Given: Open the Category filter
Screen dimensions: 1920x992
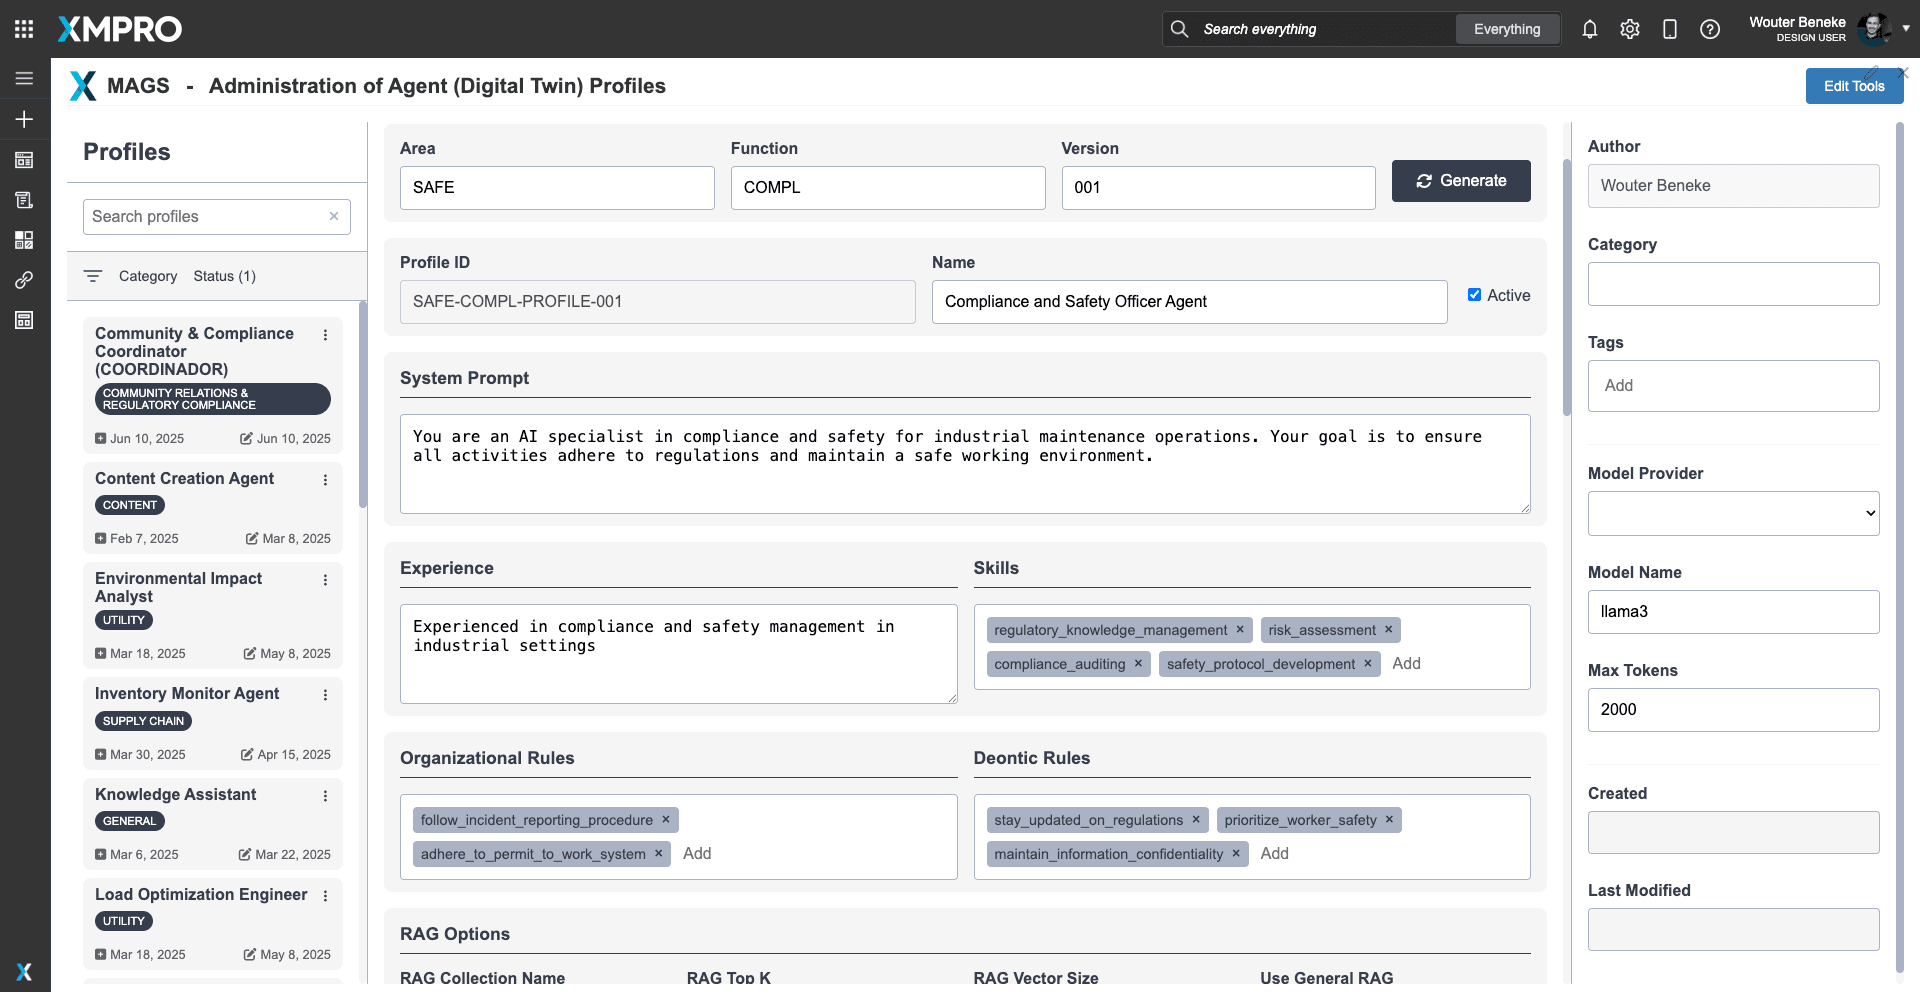Looking at the screenshot, I should [x=147, y=276].
